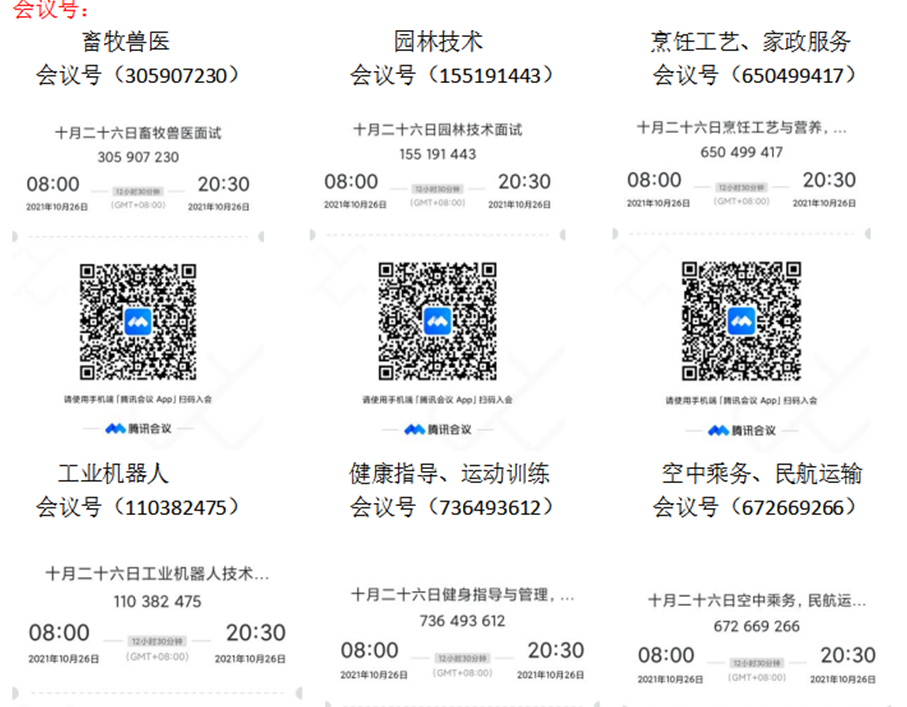Click the QR code for 园林技术 meeting
The height and width of the screenshot is (707, 907).
tap(438, 322)
